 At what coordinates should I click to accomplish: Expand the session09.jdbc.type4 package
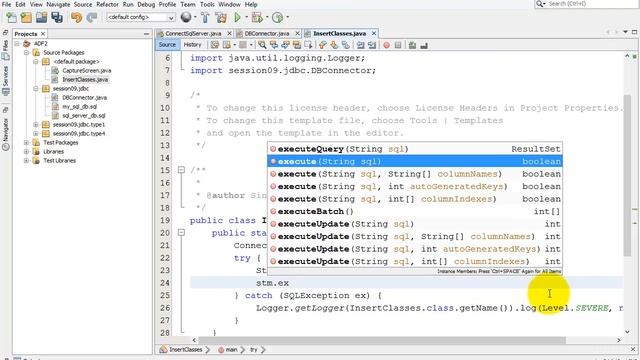click(36, 133)
